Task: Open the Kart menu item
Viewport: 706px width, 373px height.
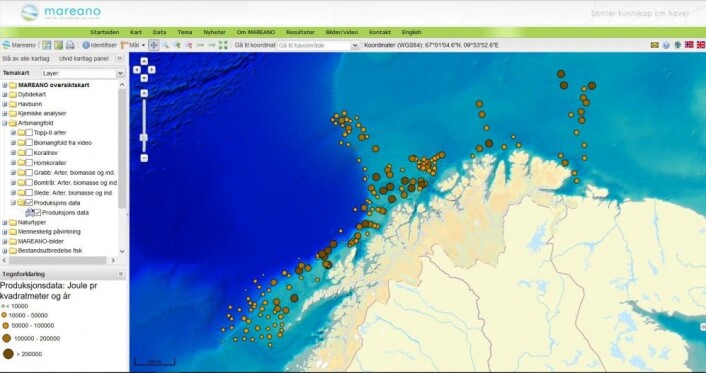Action: (136, 32)
